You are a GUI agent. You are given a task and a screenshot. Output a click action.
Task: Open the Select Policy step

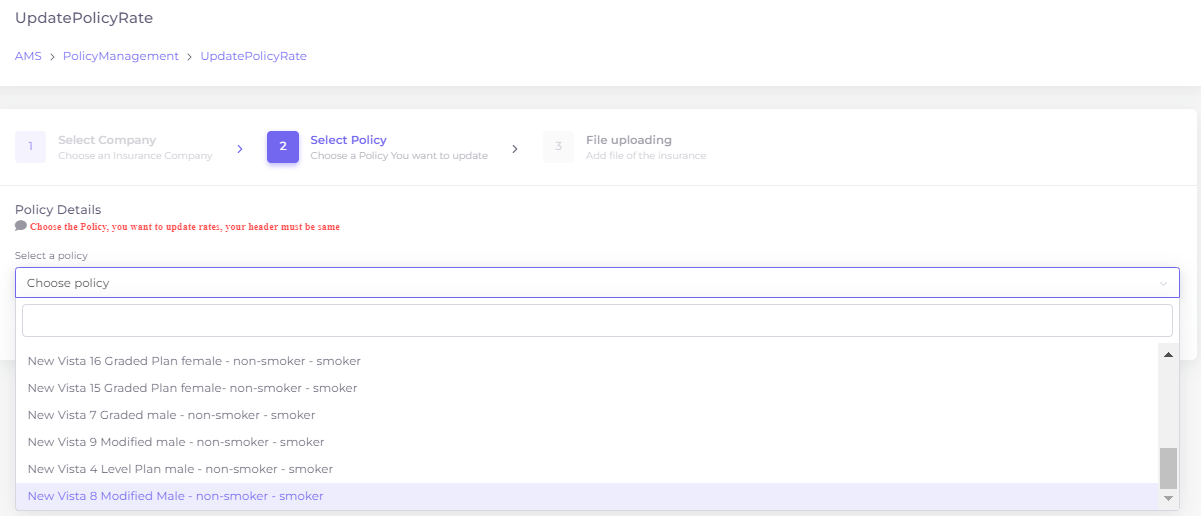tap(399, 147)
